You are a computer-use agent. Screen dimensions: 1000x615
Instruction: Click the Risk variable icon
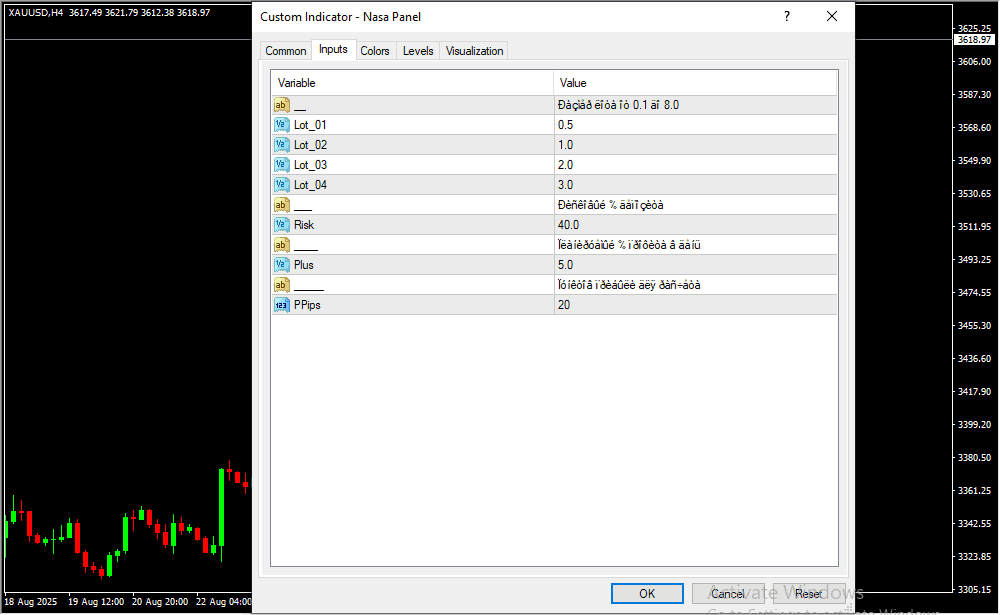(x=281, y=225)
